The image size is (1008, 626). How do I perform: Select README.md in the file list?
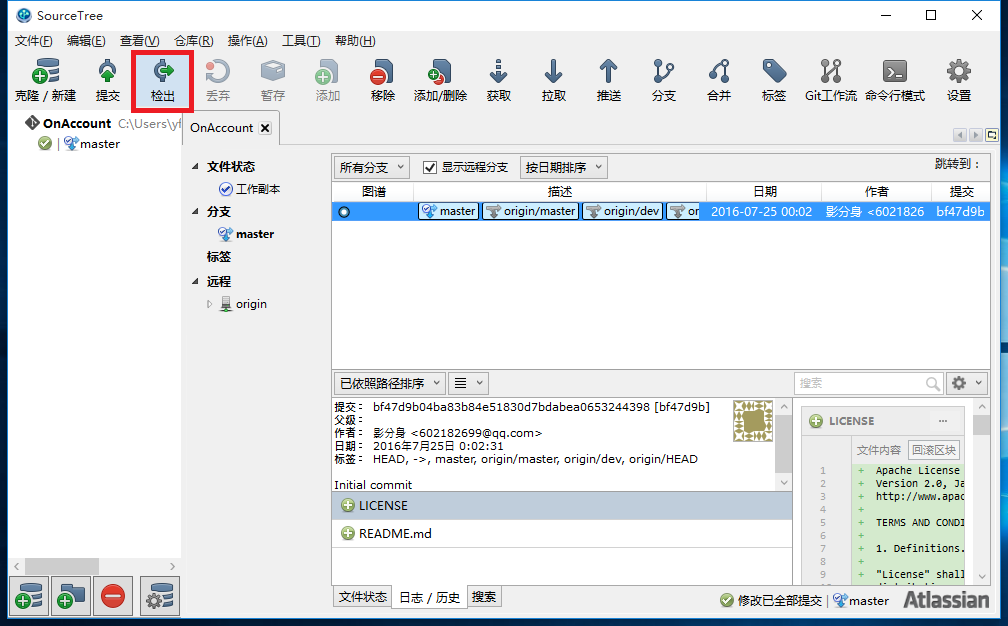(x=562, y=533)
